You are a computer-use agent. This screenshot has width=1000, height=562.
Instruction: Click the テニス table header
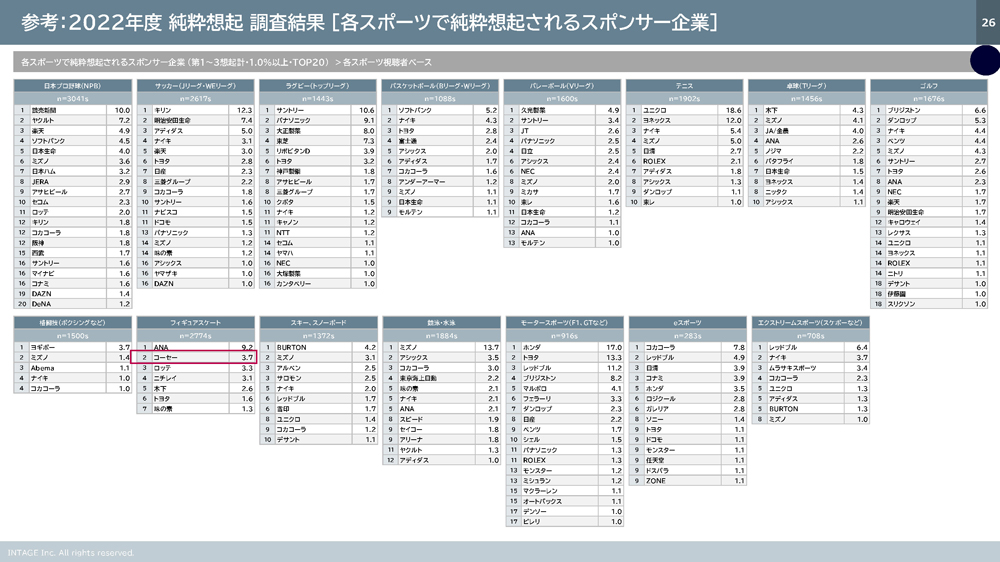tap(684, 85)
